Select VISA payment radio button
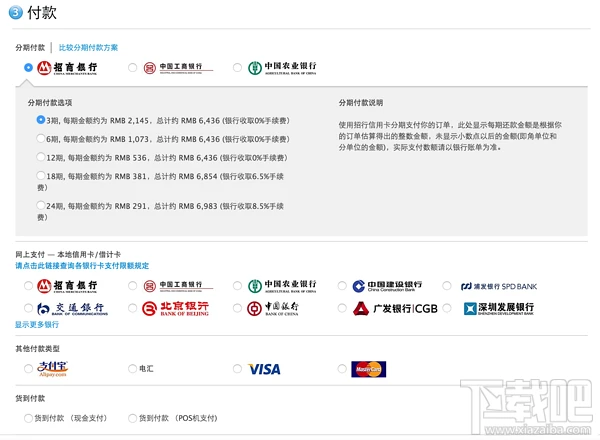This screenshot has height=440, width=600. coord(237,369)
